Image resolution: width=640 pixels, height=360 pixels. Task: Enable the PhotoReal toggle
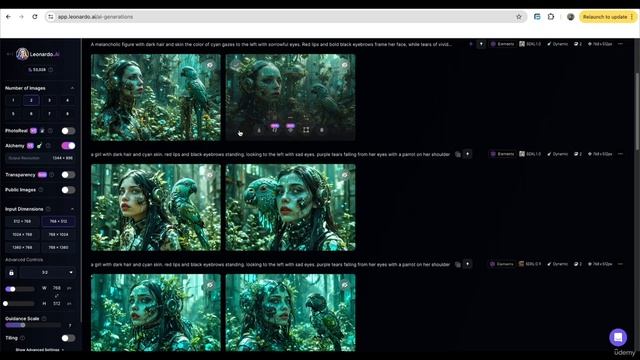[x=68, y=131]
